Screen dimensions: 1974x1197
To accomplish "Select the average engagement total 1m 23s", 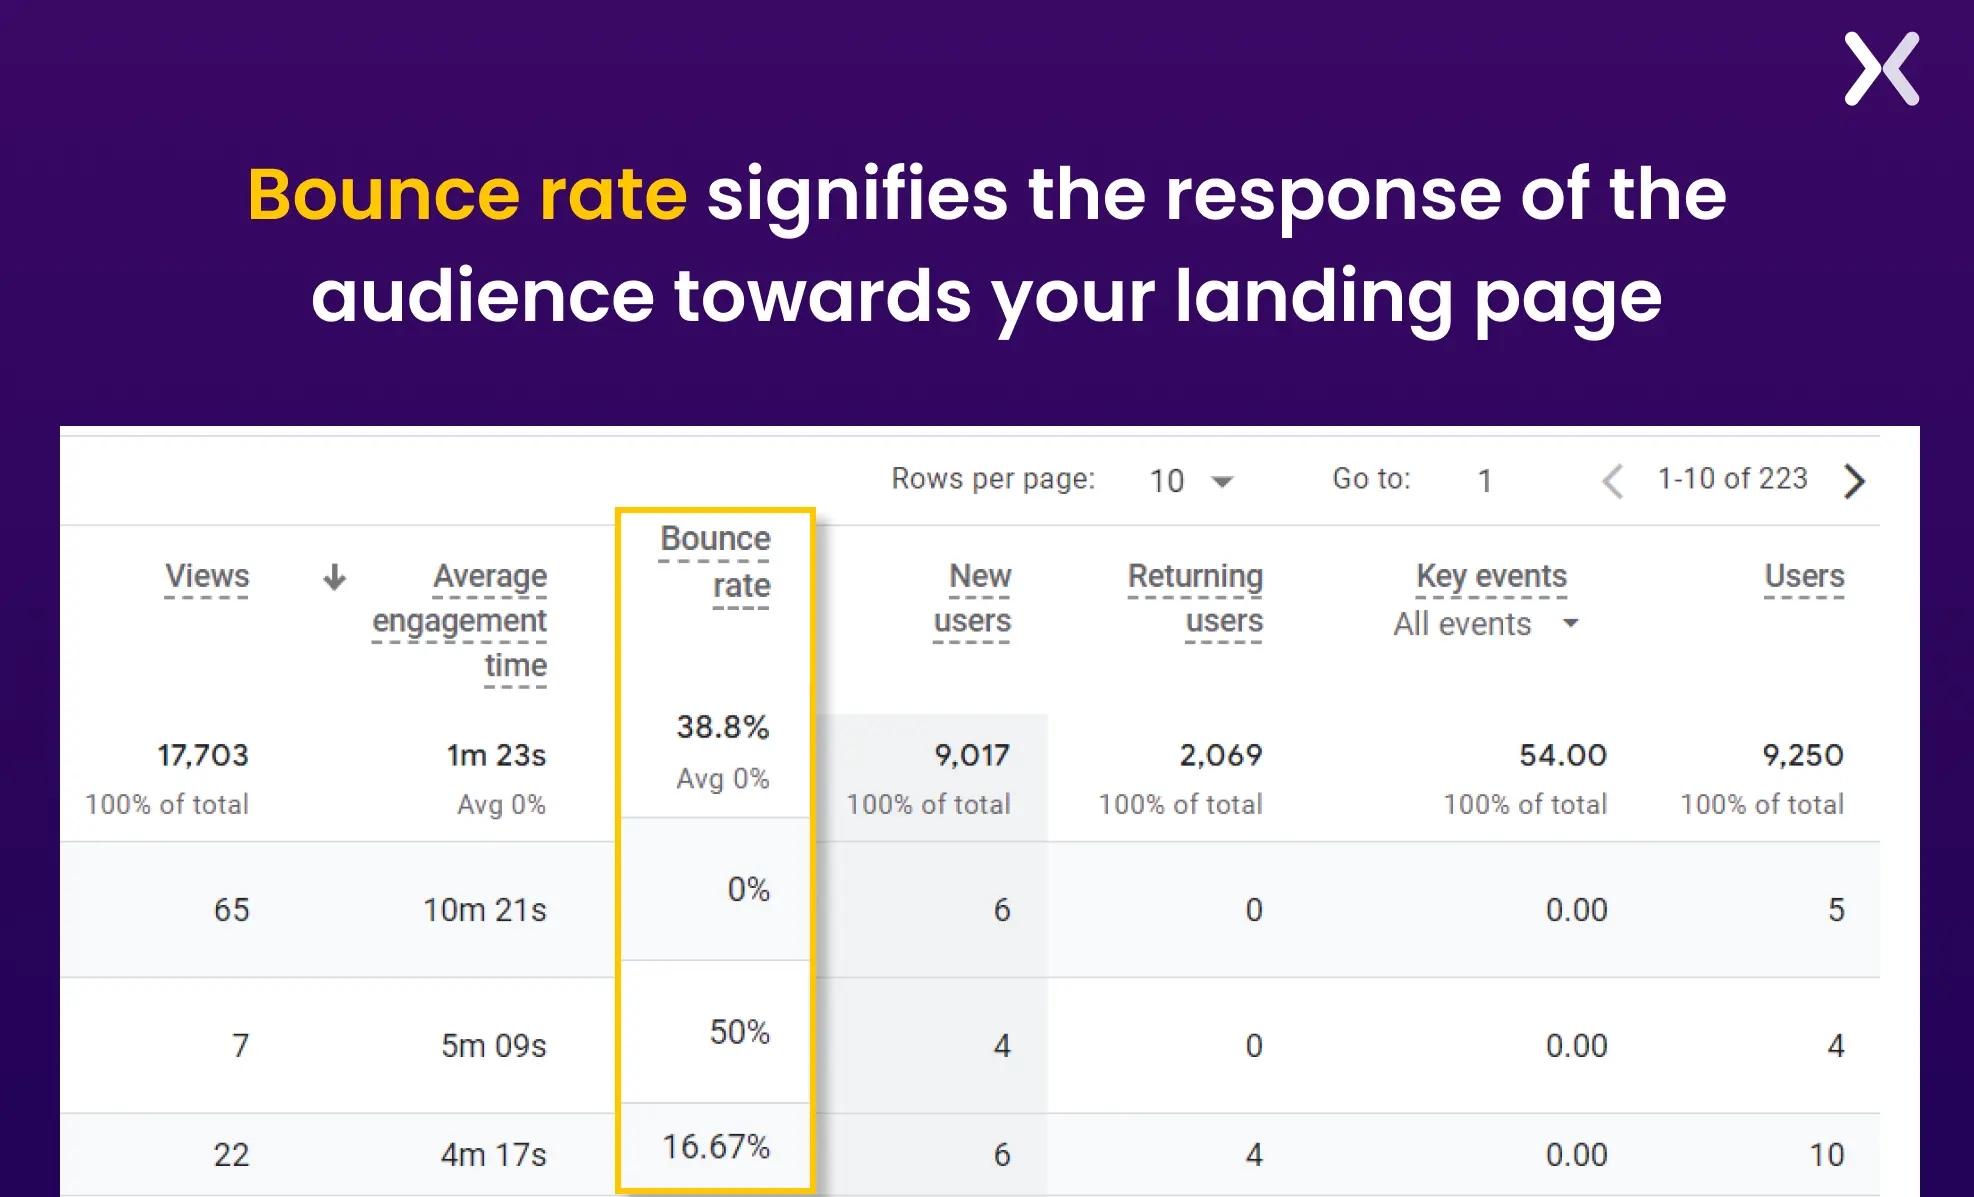I will point(496,755).
